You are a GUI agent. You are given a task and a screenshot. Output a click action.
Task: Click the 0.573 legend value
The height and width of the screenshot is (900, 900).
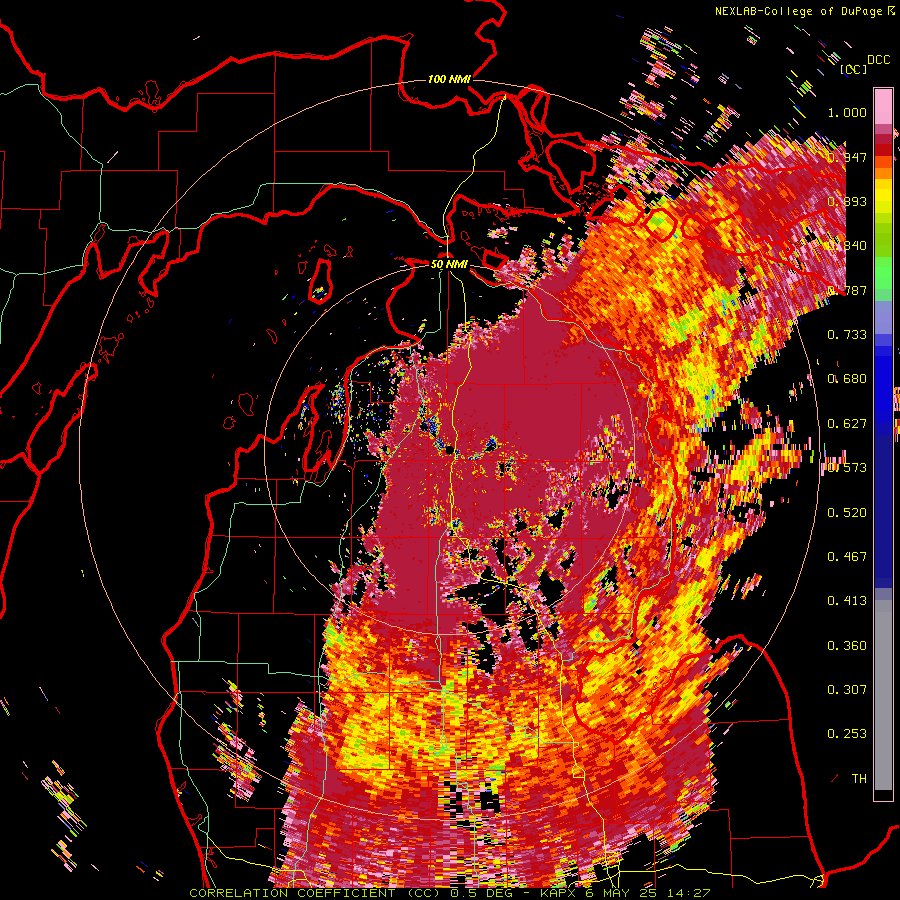click(847, 468)
